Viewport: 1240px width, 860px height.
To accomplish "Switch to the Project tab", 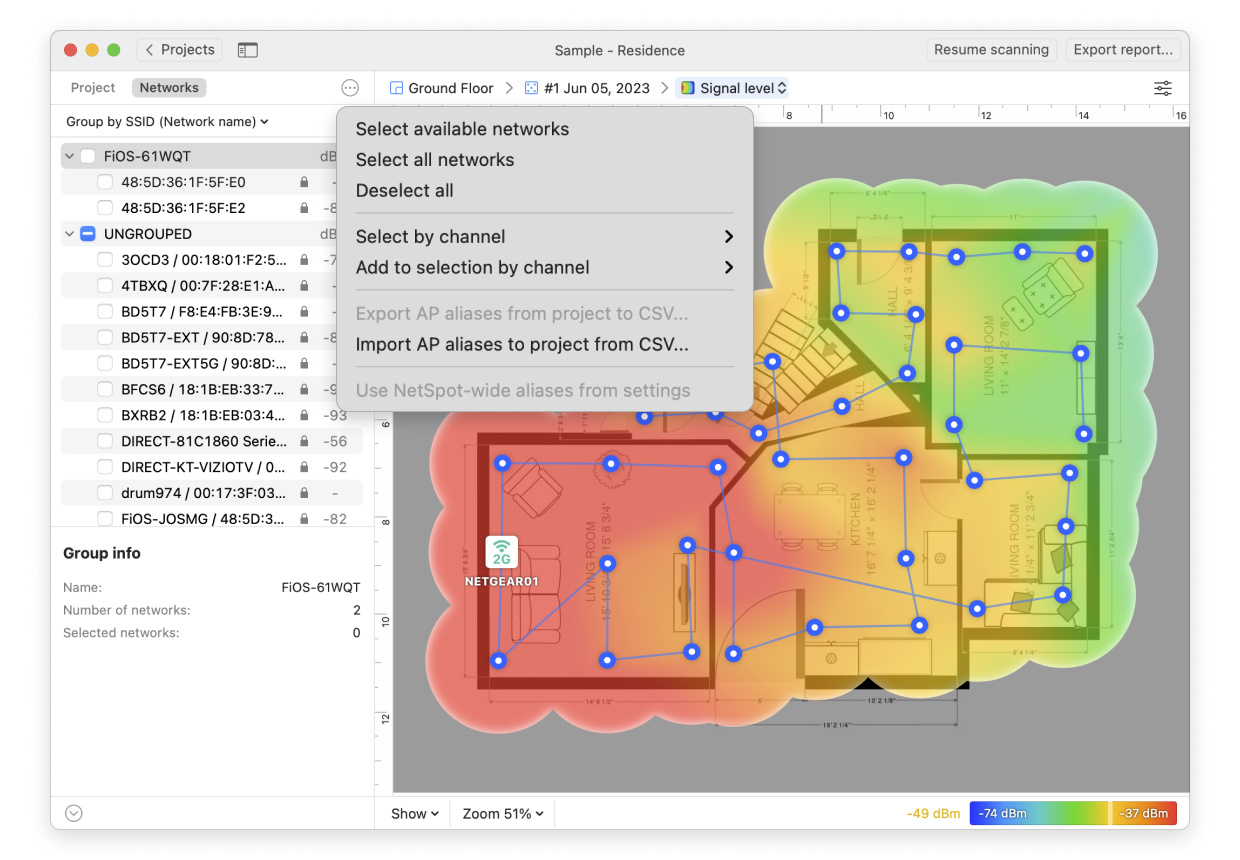I will click(x=93, y=88).
